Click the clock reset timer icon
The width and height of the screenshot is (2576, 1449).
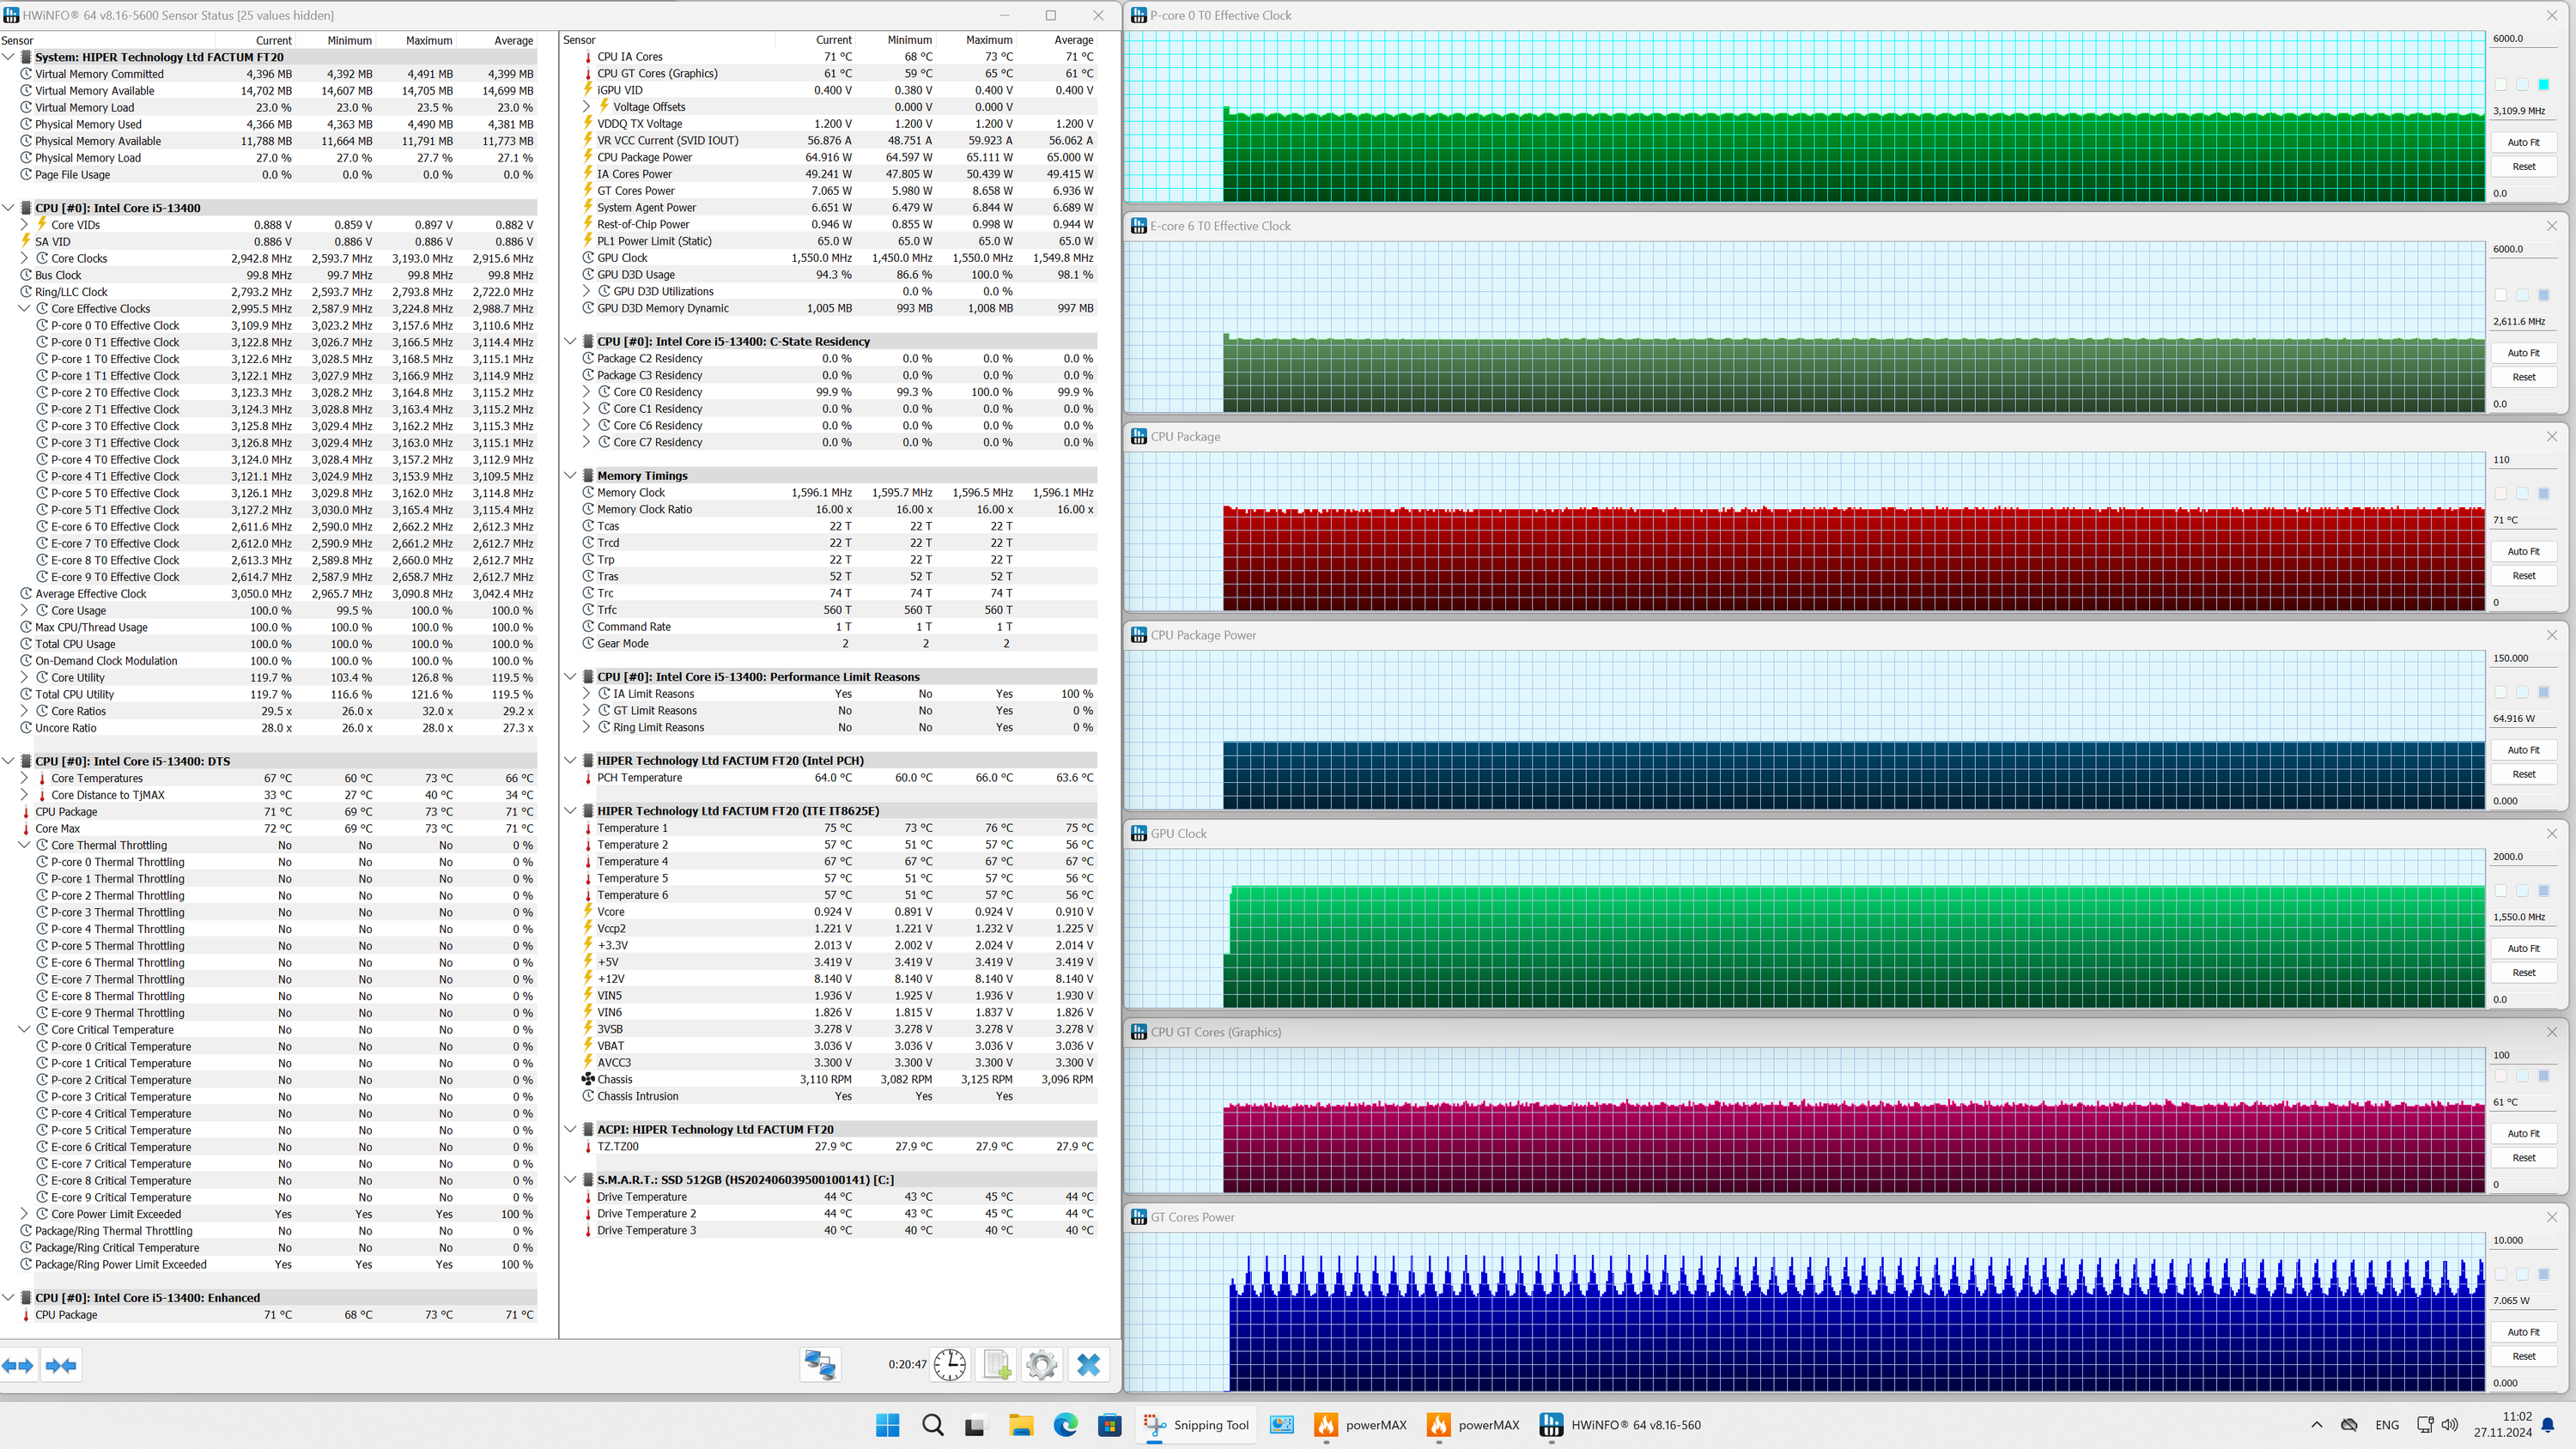coord(949,1364)
